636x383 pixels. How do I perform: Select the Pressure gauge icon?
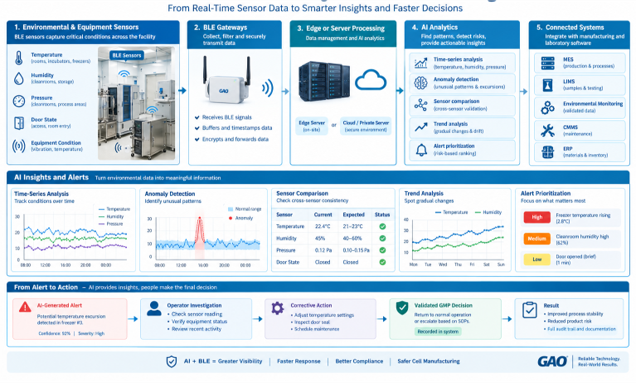19,101
